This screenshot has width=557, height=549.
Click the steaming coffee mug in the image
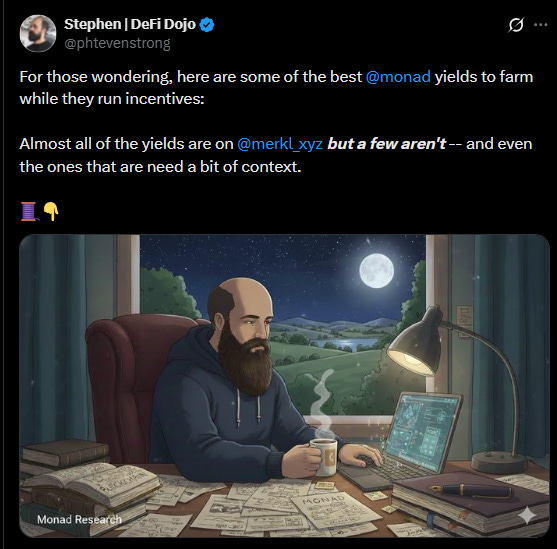(323, 457)
